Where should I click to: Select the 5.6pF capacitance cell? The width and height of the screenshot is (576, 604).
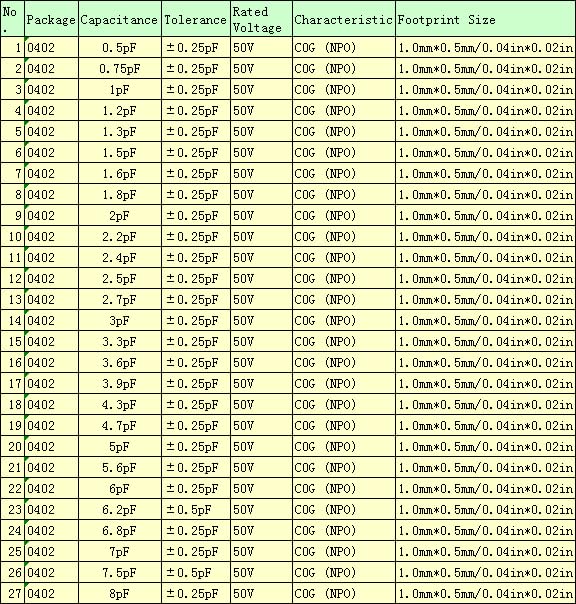tap(120, 468)
